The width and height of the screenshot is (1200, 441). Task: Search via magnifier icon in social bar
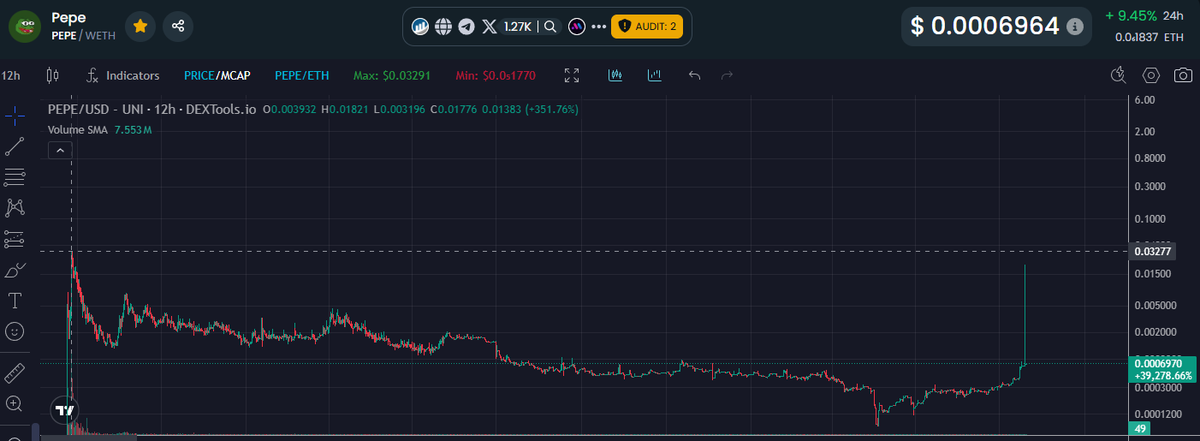(550, 27)
